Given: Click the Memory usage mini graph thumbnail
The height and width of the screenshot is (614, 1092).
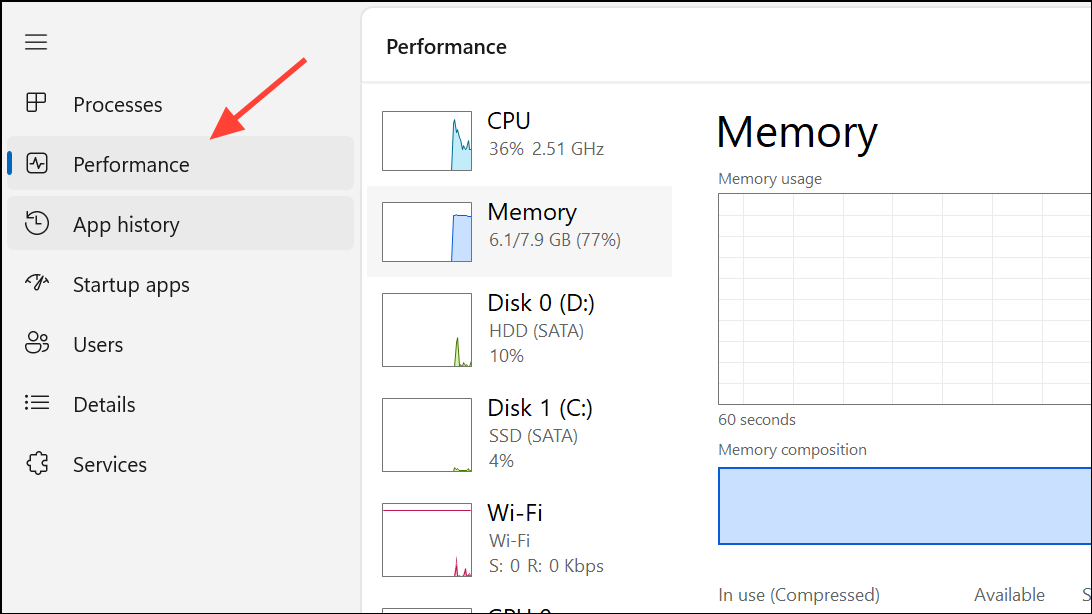Looking at the screenshot, I should click(427, 231).
